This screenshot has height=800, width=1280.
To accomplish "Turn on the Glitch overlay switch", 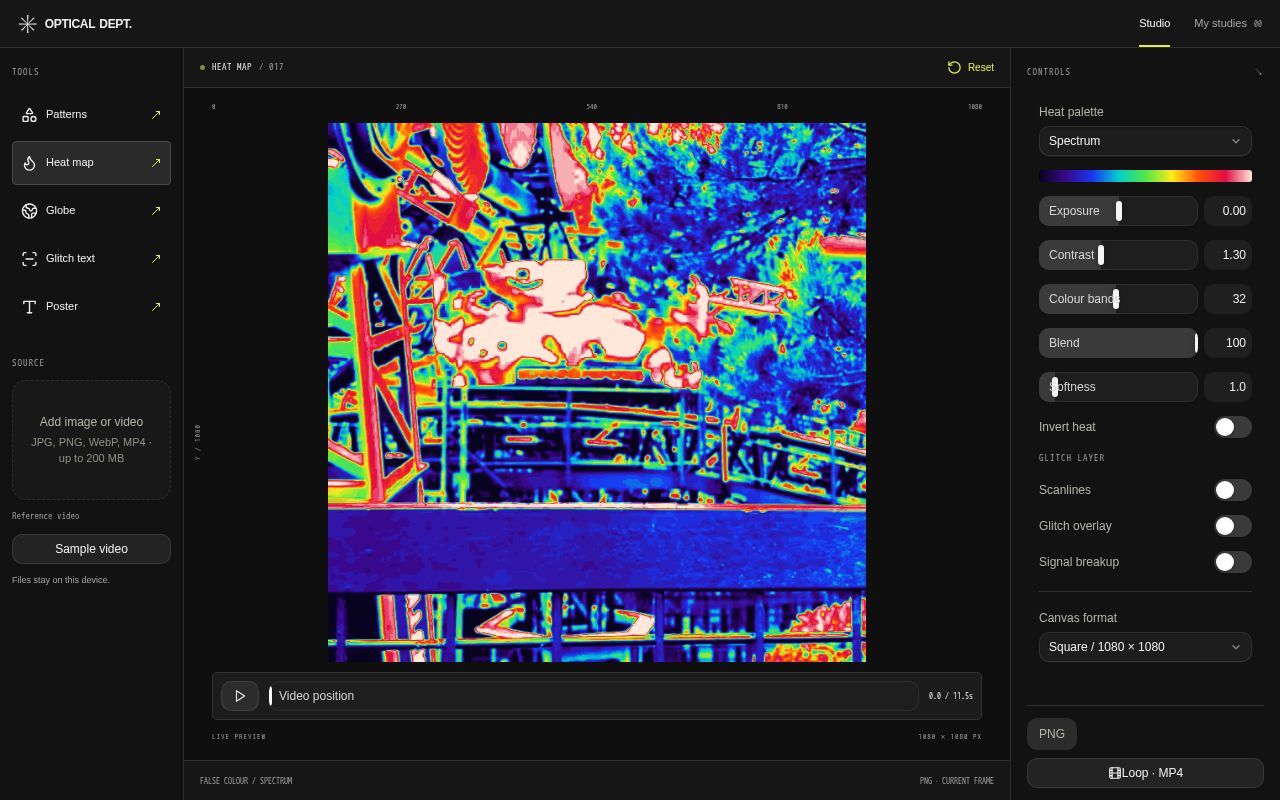I will [x=1233, y=526].
